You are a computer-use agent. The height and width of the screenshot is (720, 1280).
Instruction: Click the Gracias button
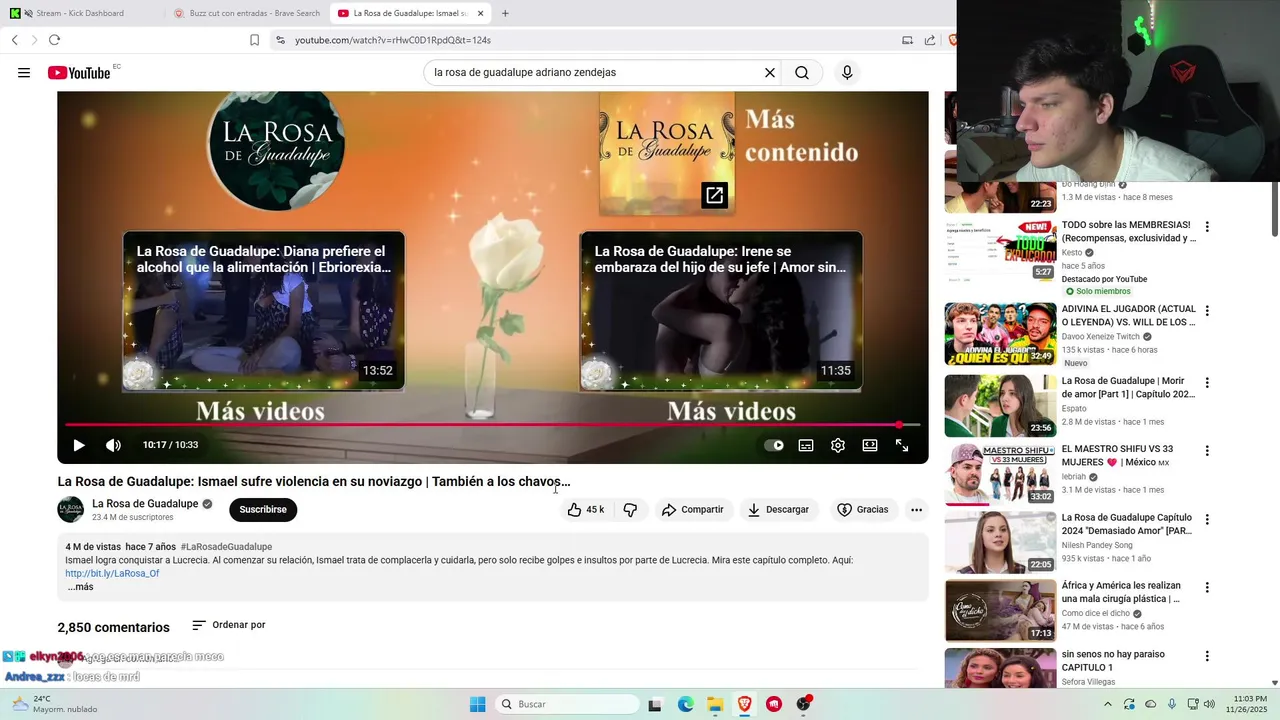tap(862, 510)
